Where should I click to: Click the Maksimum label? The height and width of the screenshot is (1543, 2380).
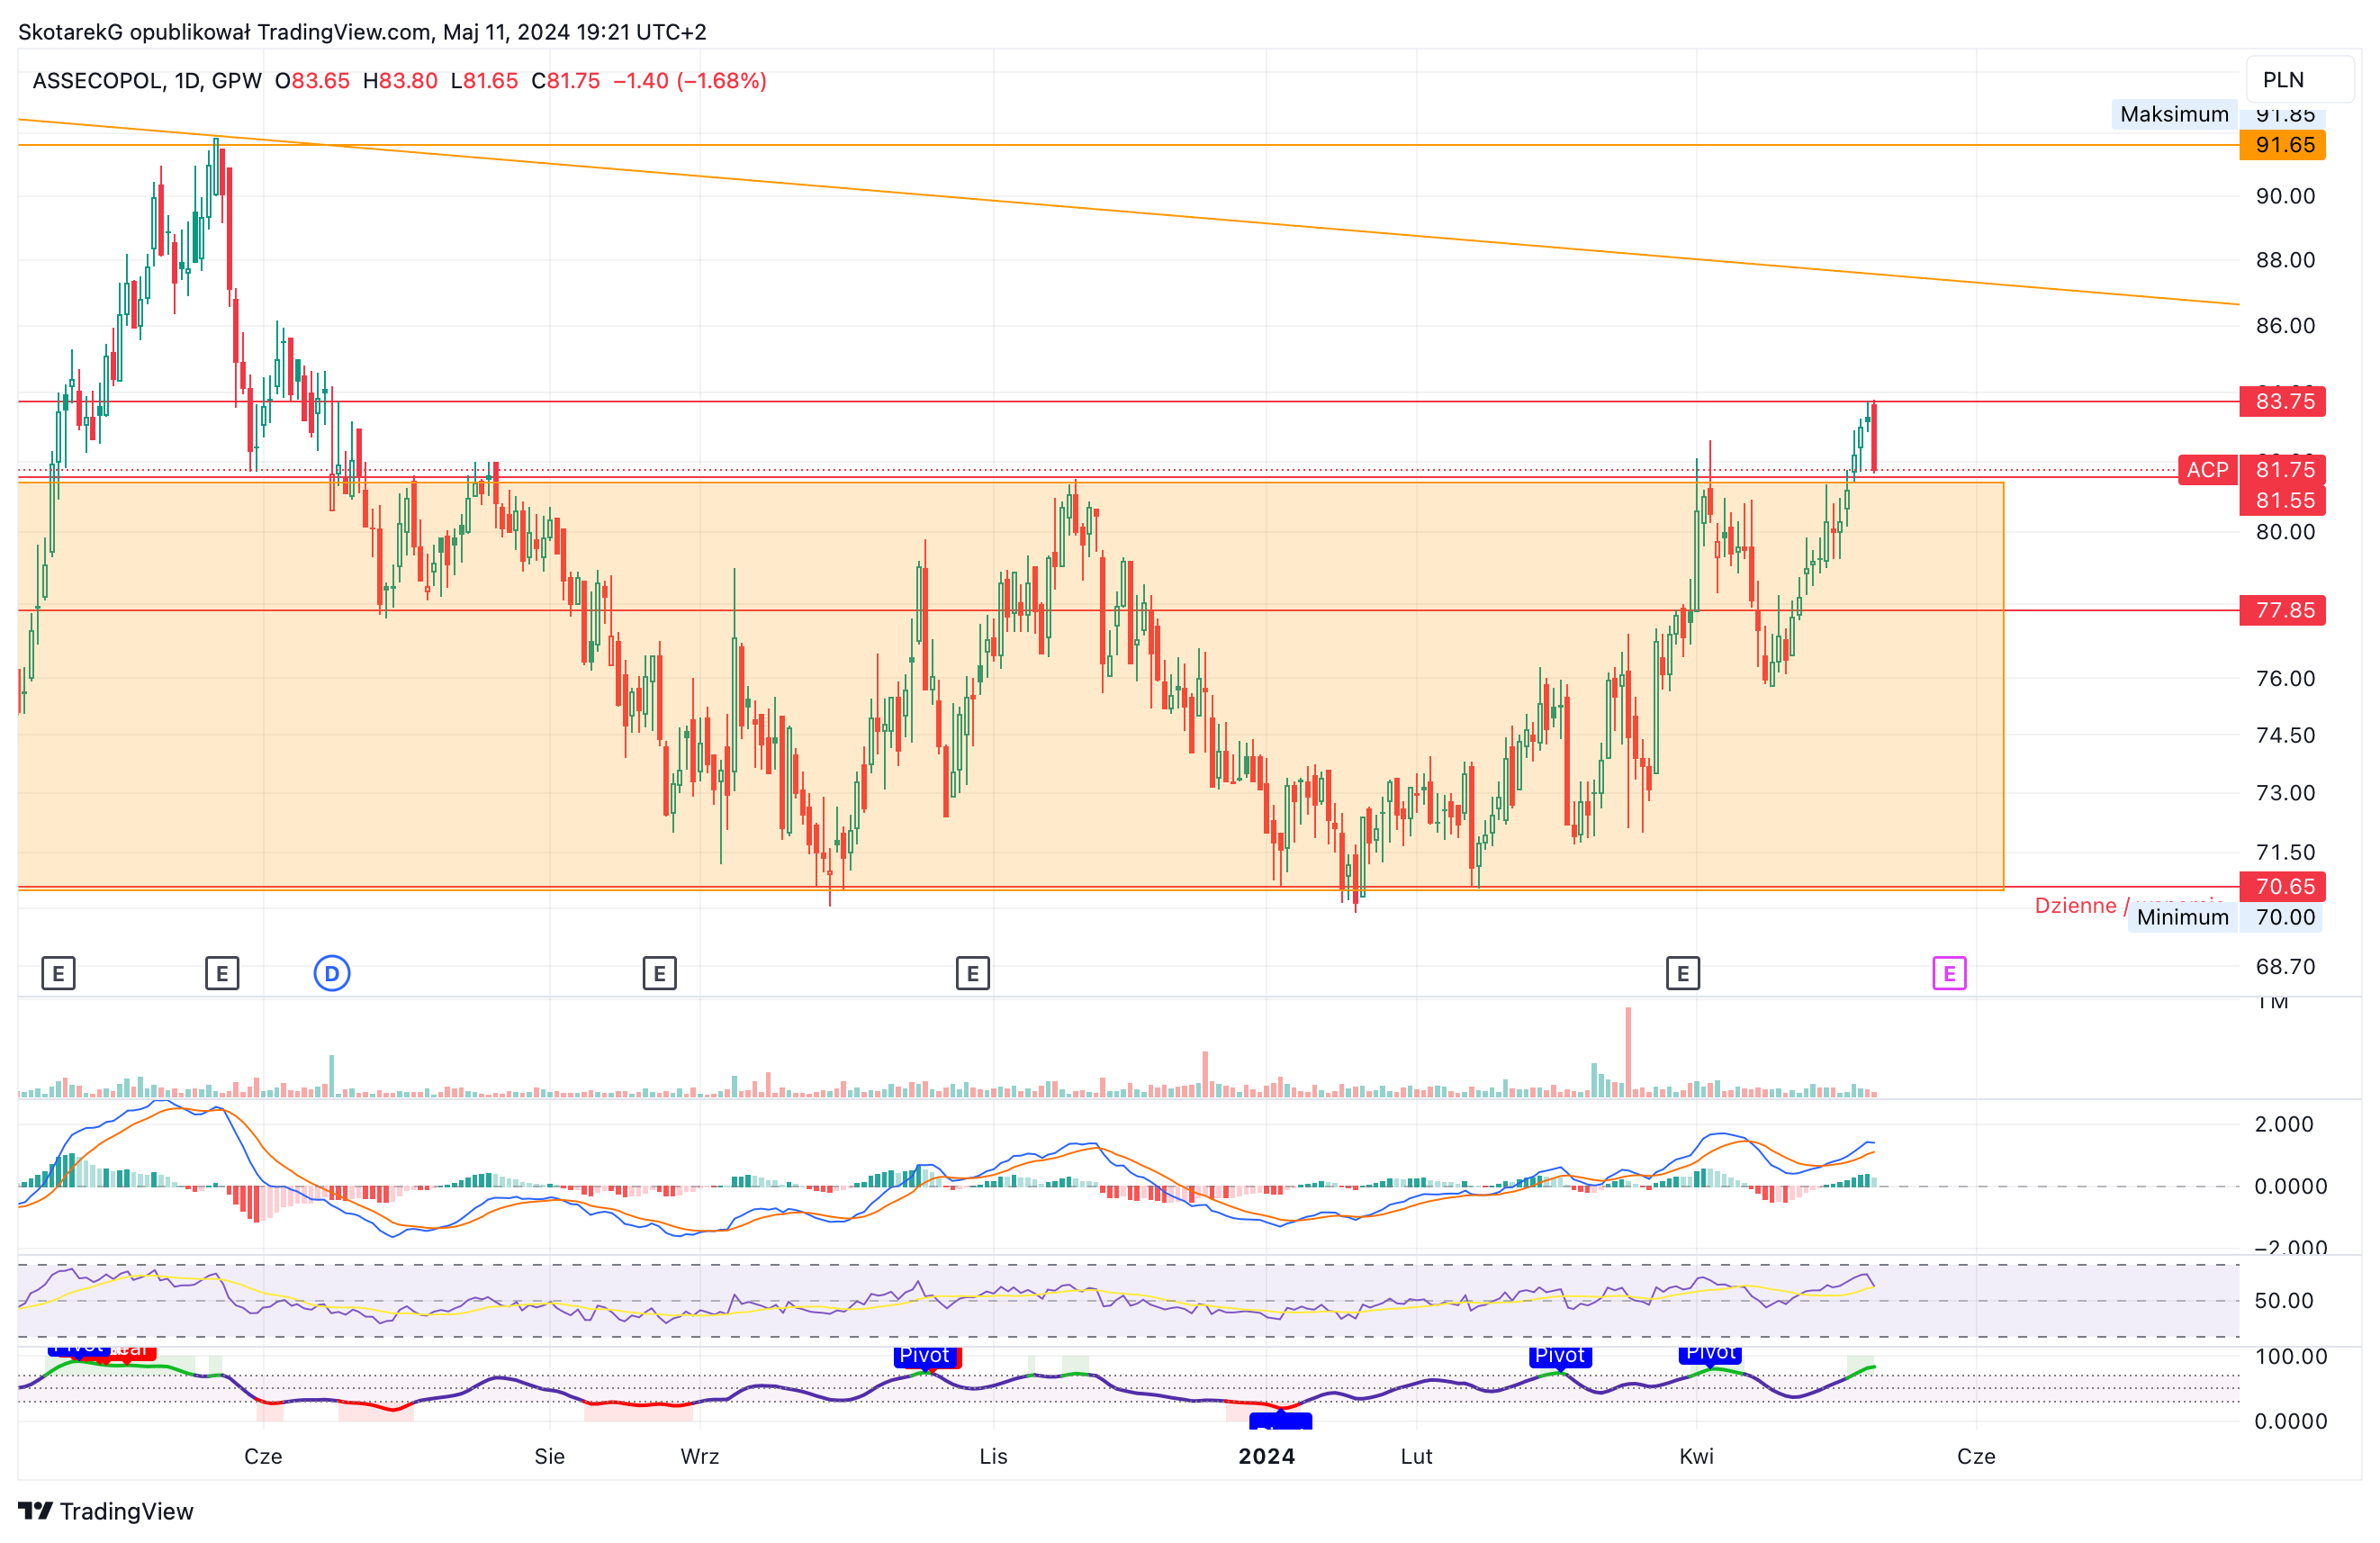tap(2174, 114)
